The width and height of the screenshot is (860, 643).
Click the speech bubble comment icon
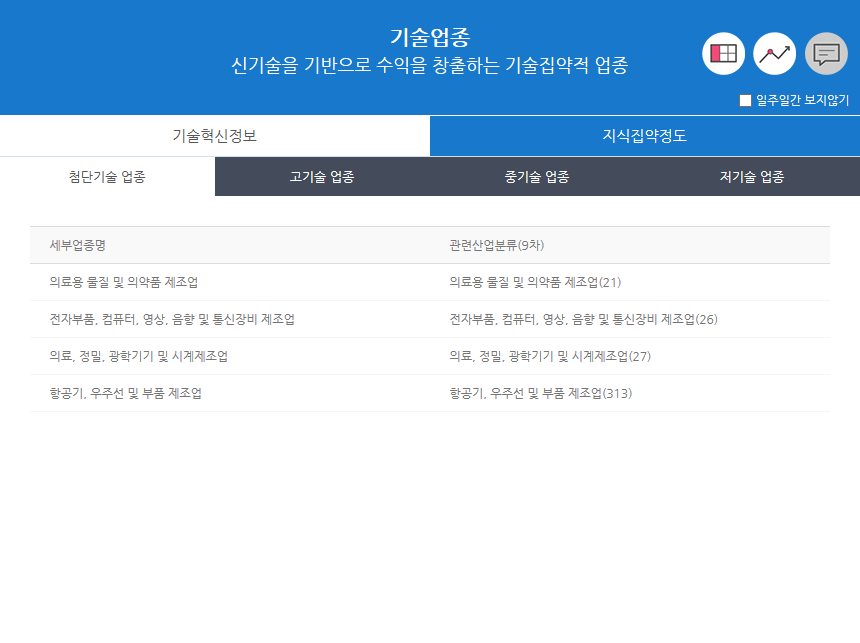click(823, 53)
